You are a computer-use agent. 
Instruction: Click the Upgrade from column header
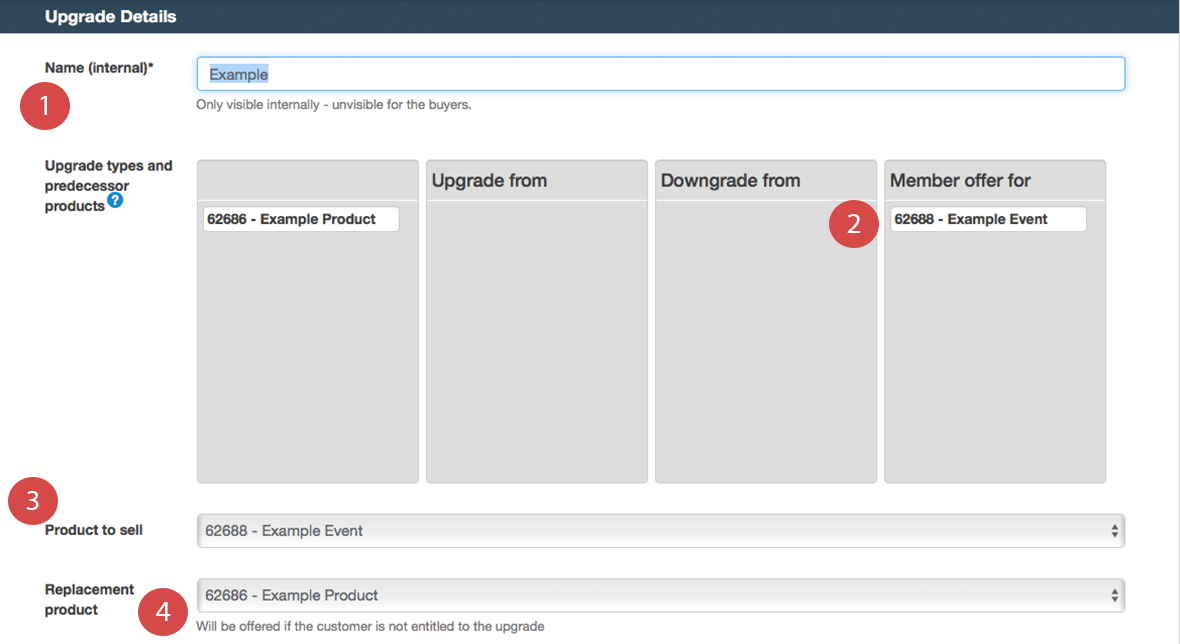[489, 181]
